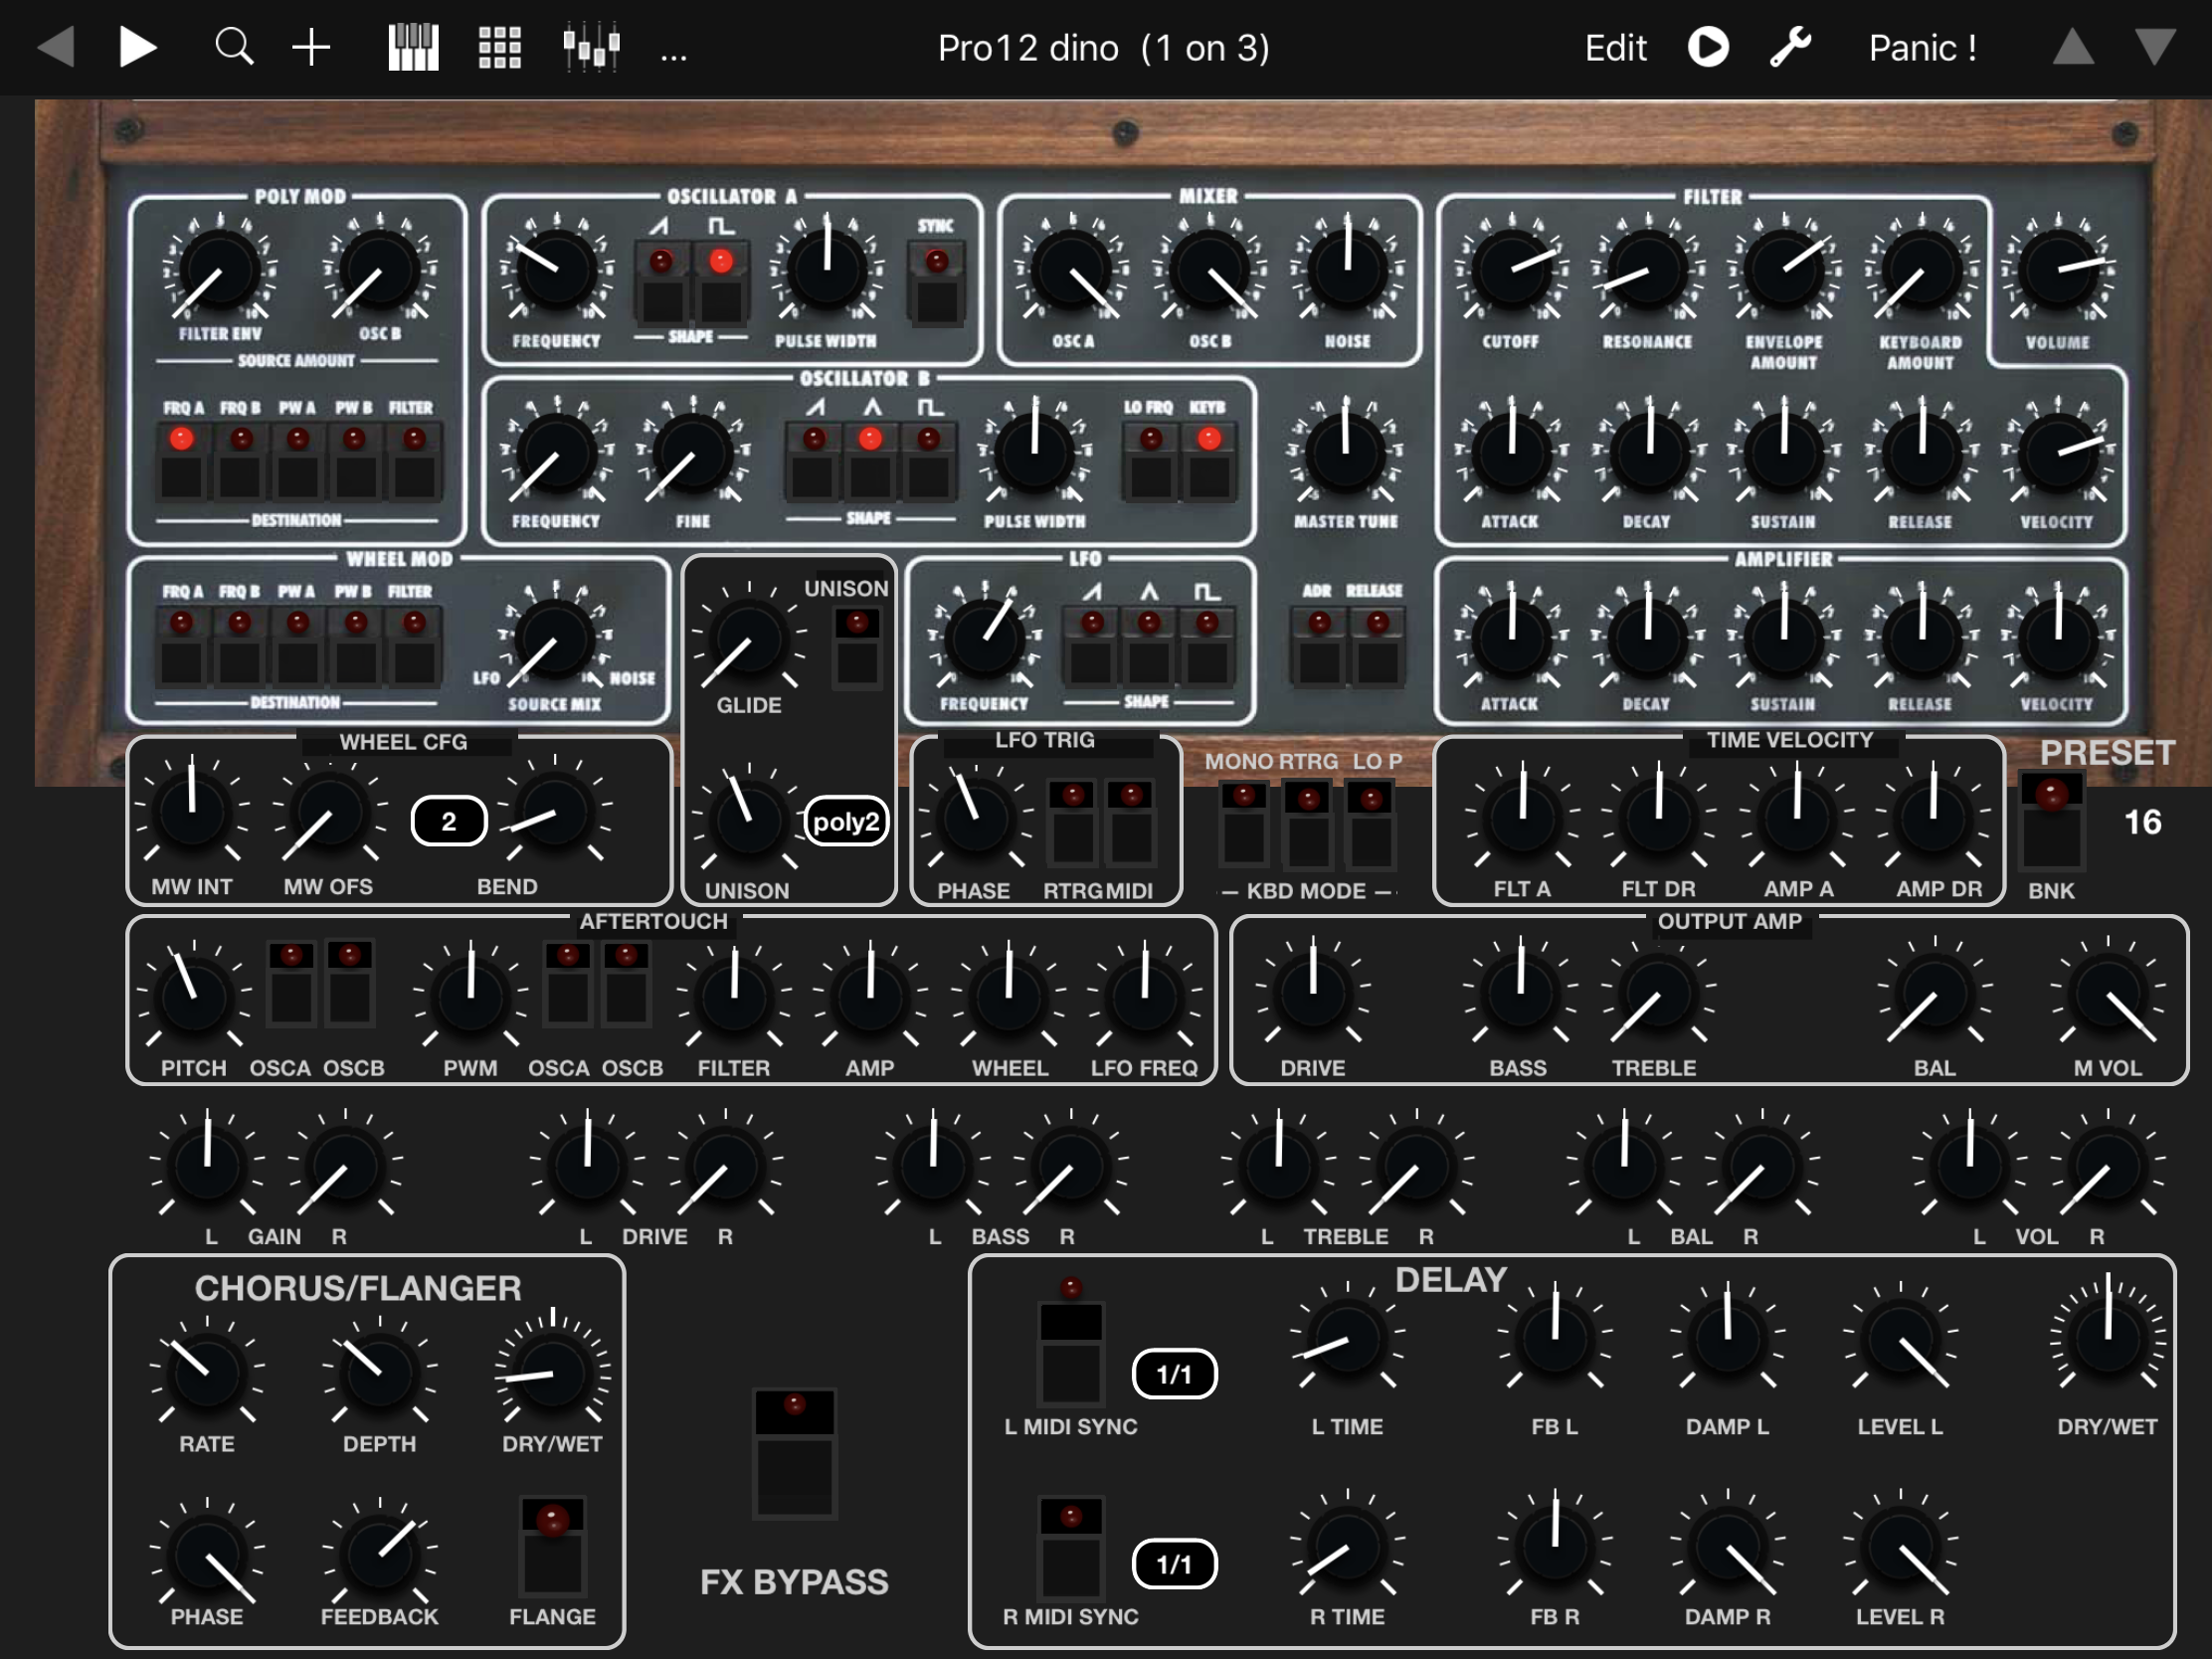Screen dimensions: 2212x1659
Task: Go back with the left arrow icon
Action: [56, 47]
